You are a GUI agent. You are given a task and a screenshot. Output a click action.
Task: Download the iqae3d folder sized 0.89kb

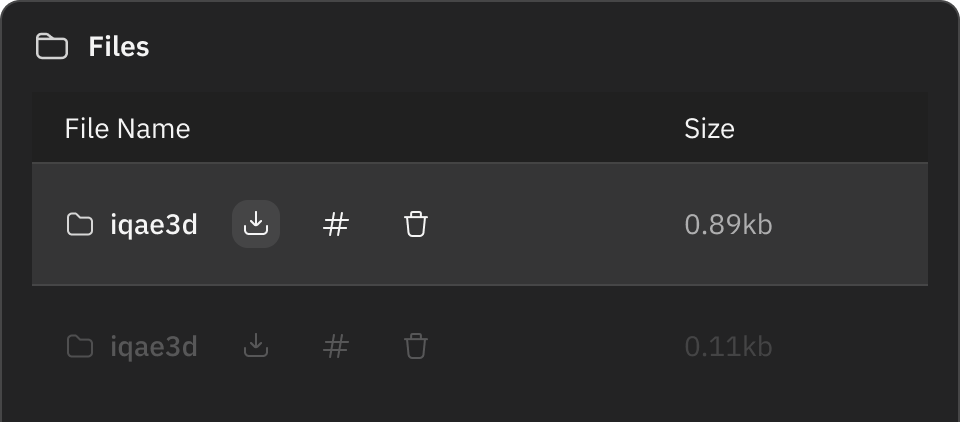[x=256, y=224]
